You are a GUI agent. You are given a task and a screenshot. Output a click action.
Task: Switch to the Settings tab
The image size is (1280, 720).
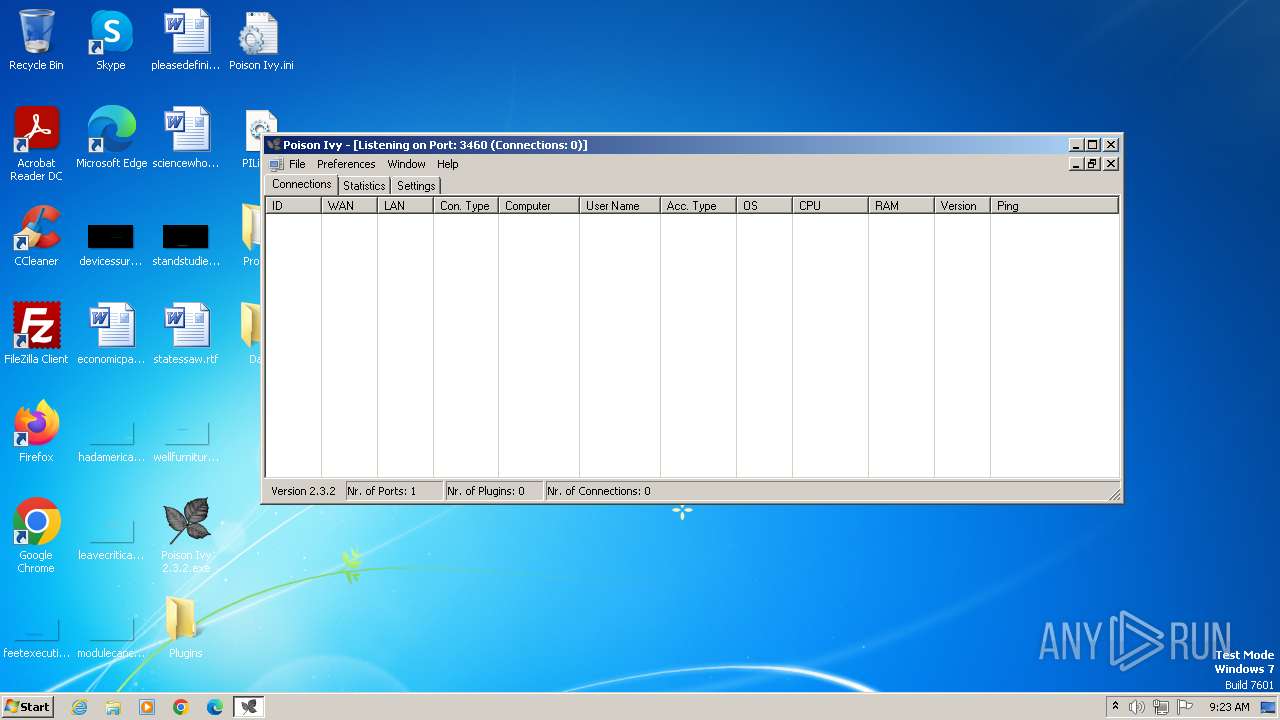(416, 186)
